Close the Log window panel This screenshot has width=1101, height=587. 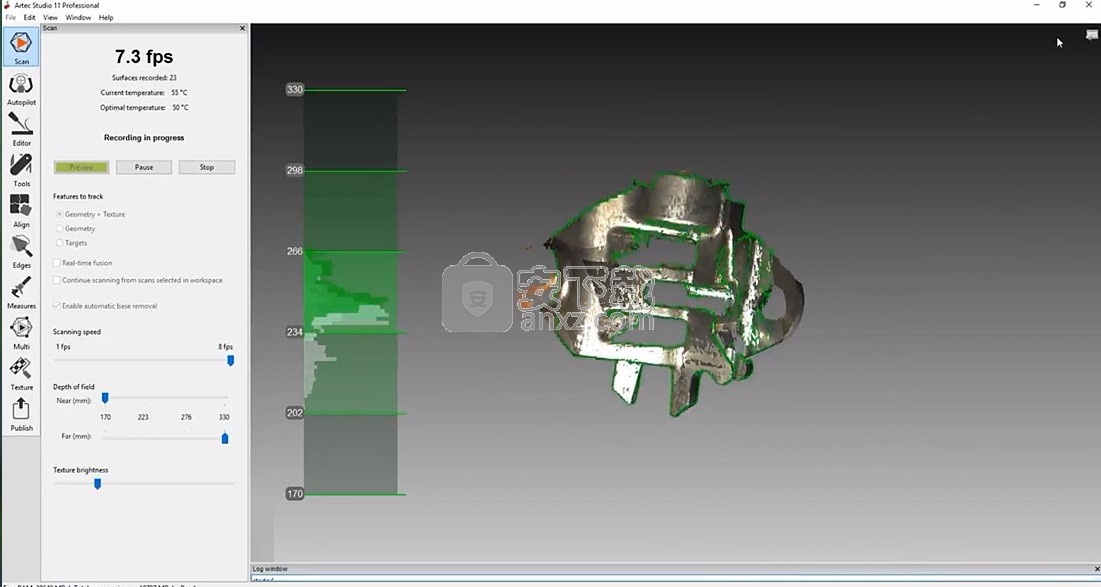coord(1097,569)
